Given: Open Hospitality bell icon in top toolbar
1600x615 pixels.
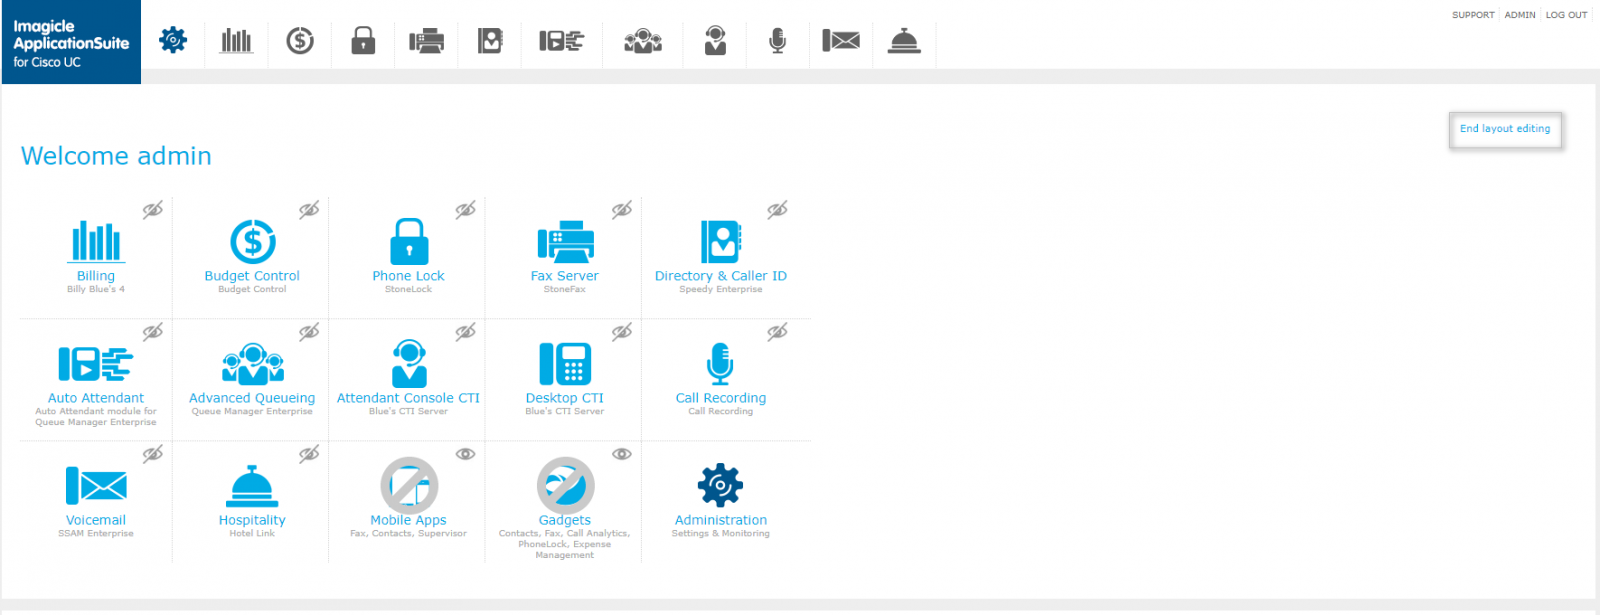Looking at the screenshot, I should coord(904,40).
